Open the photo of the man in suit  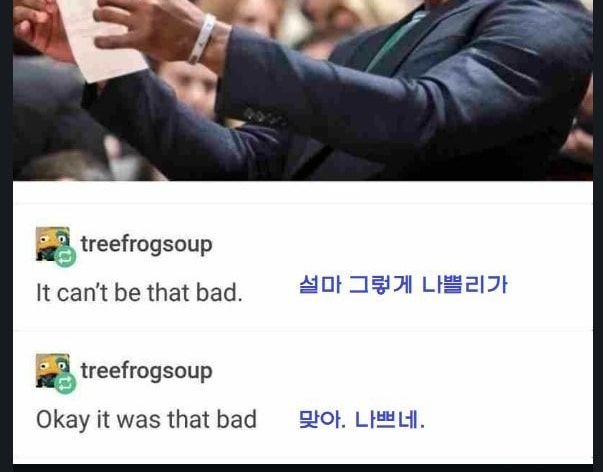(x=303, y=90)
